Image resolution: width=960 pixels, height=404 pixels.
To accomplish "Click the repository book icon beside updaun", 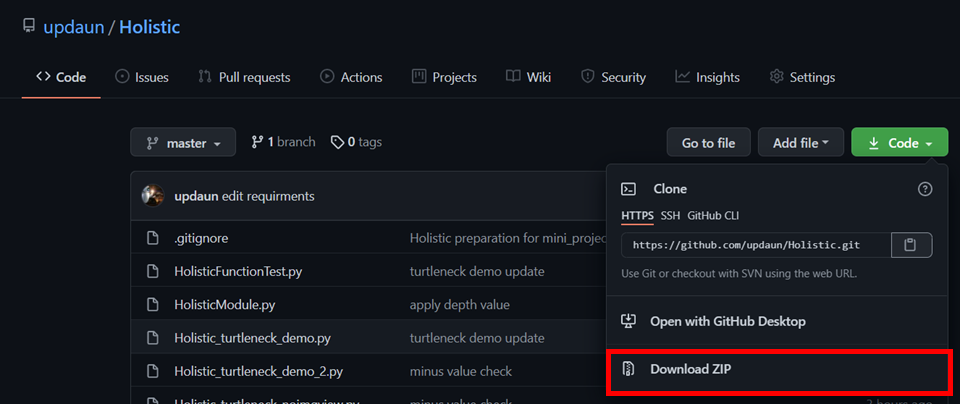I will click(29, 26).
